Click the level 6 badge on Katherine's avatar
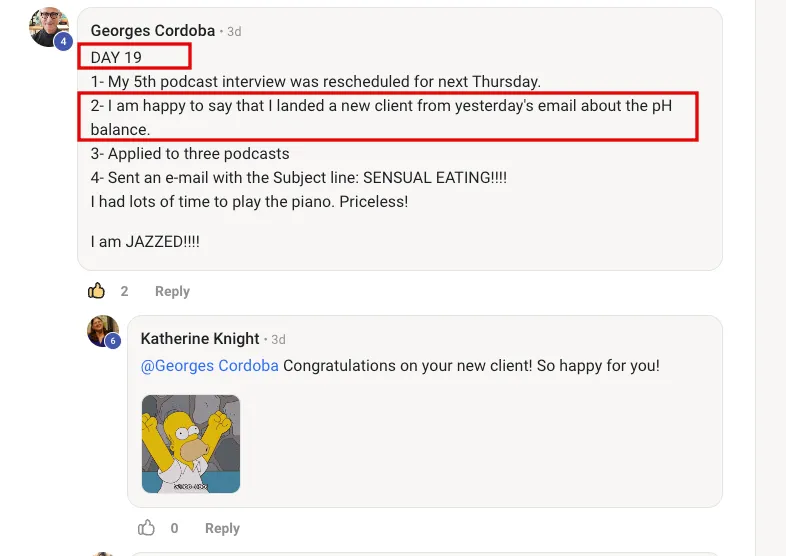The image size is (786, 556). click(113, 341)
